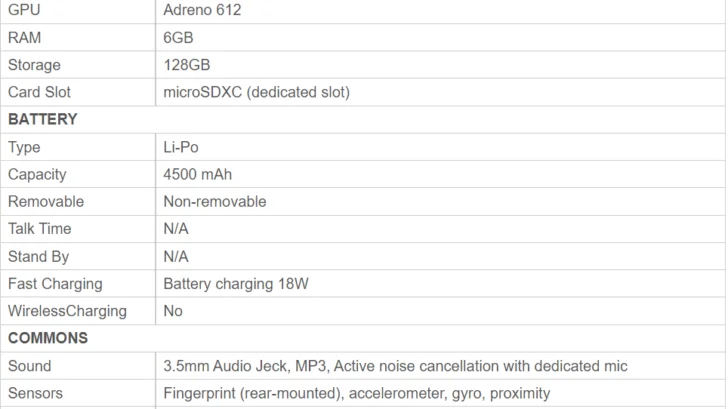Click the wireless charging No value
The width and height of the screenshot is (728, 409).
[x=173, y=311]
